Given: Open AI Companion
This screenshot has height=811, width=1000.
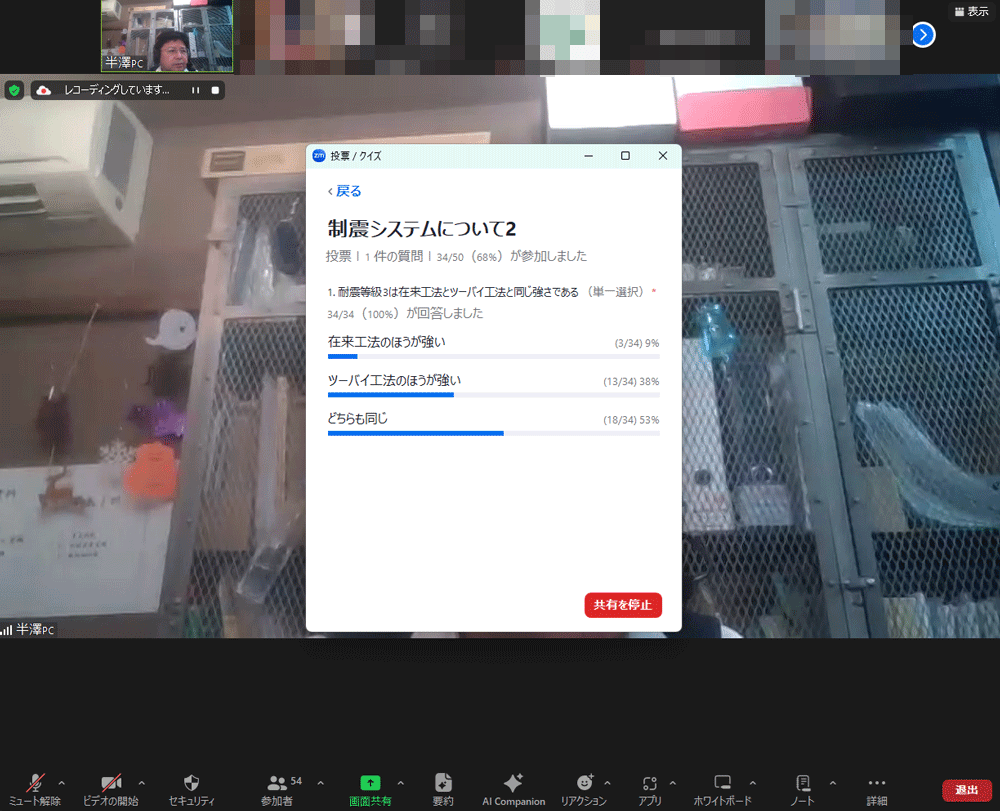Looking at the screenshot, I should click(513, 784).
